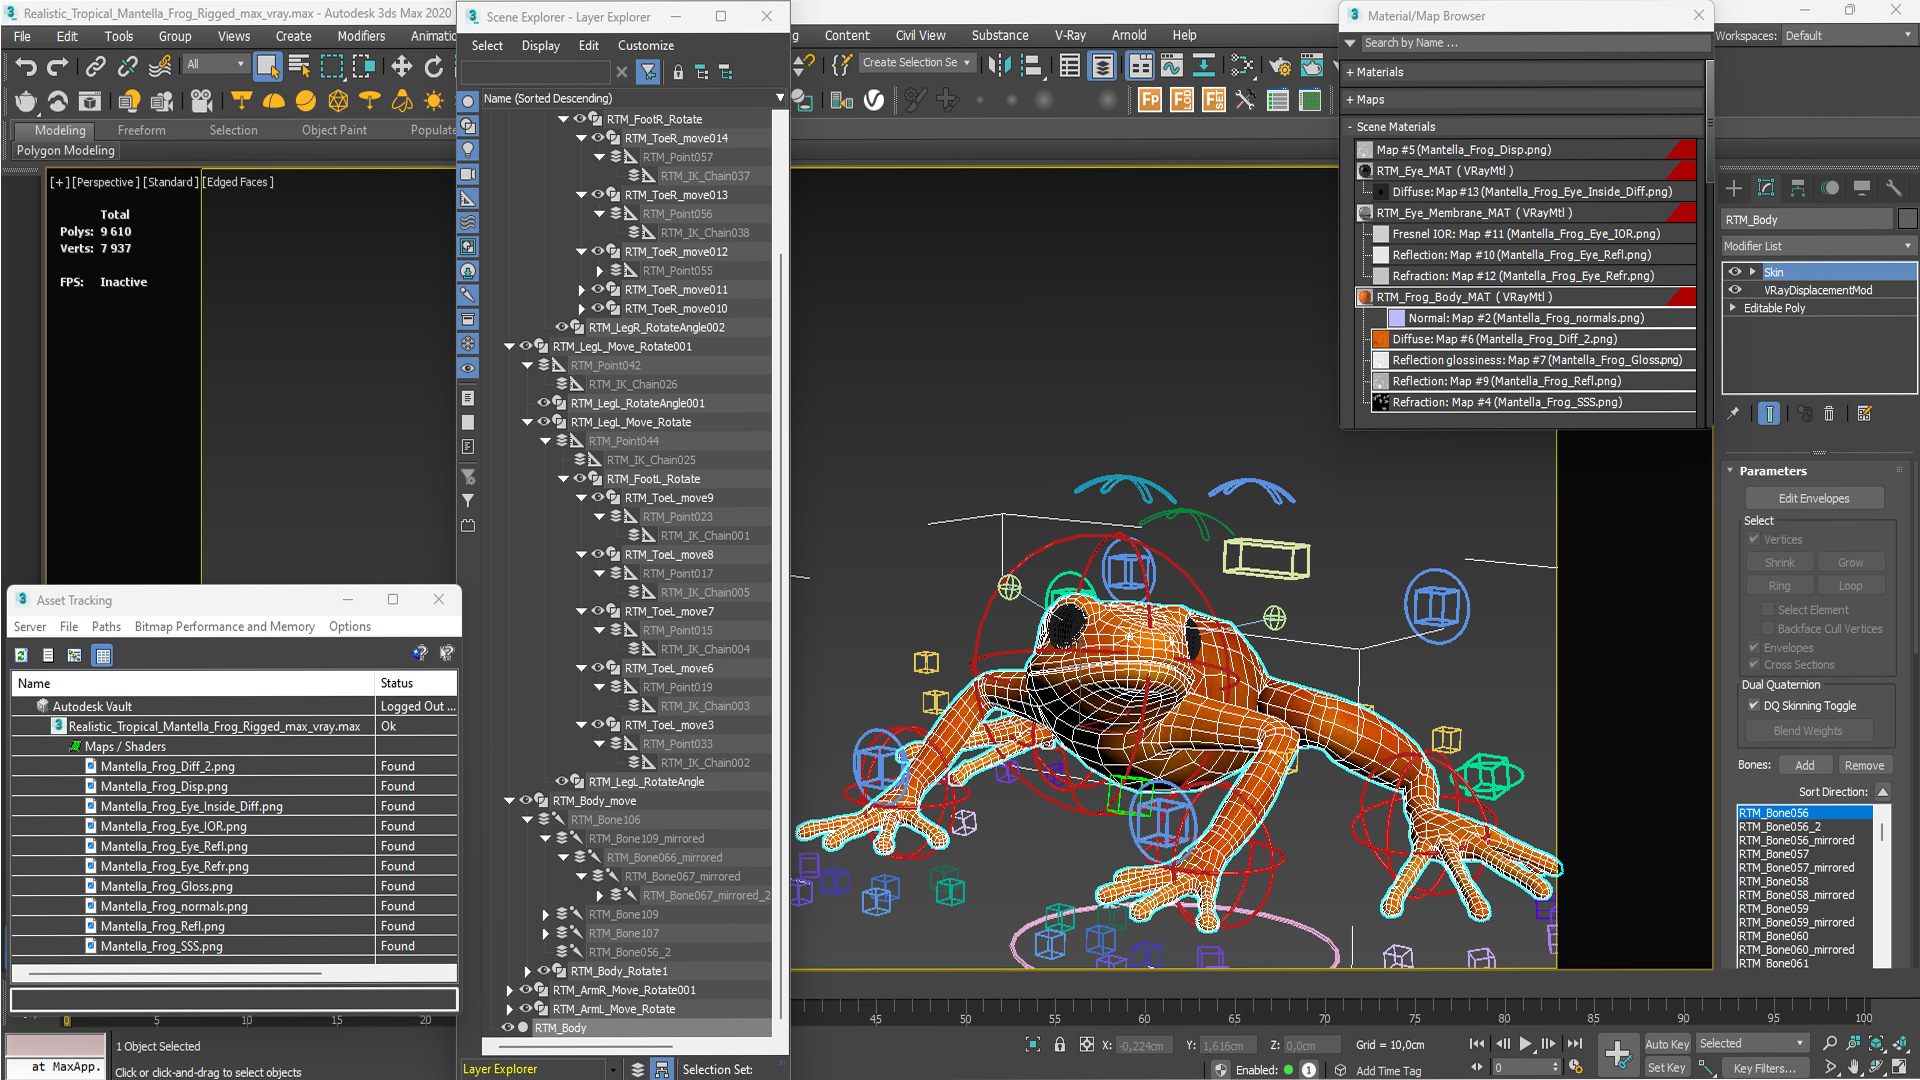Toggle eye icon for RTM_Body layer row
This screenshot has height=1080, width=1920.
(x=507, y=1027)
